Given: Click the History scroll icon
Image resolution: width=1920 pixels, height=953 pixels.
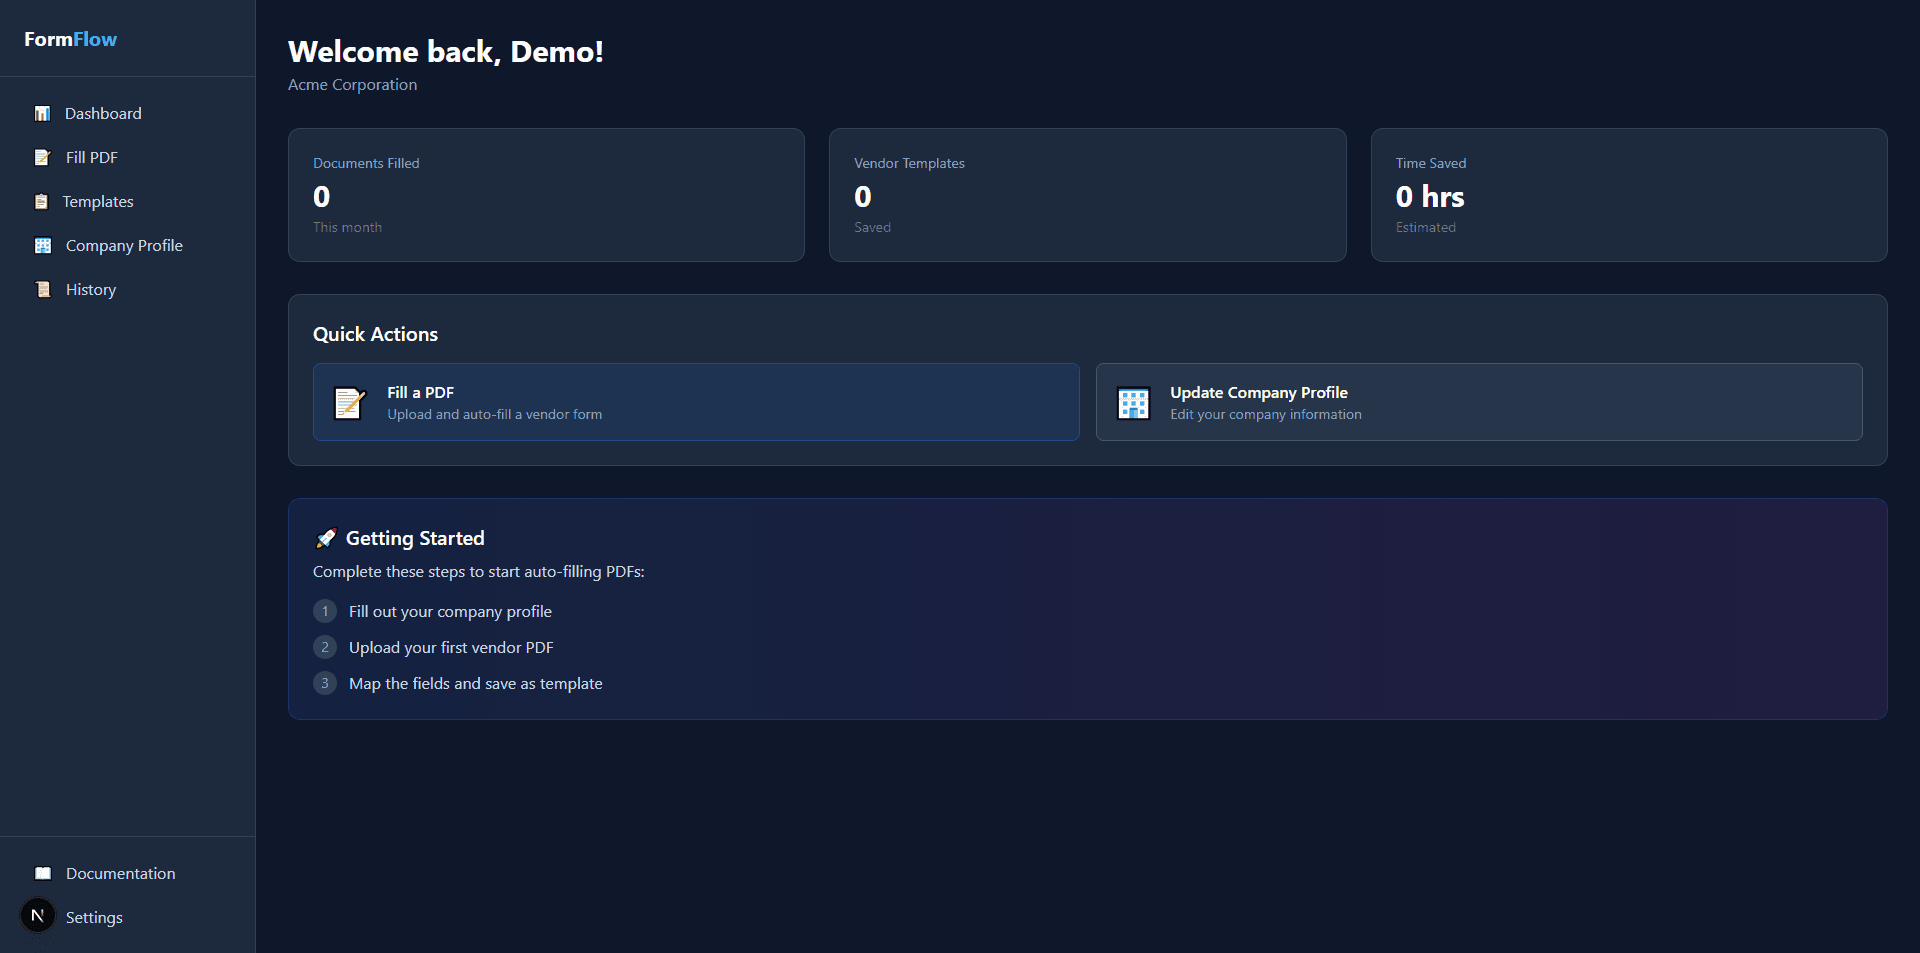Looking at the screenshot, I should (43, 290).
